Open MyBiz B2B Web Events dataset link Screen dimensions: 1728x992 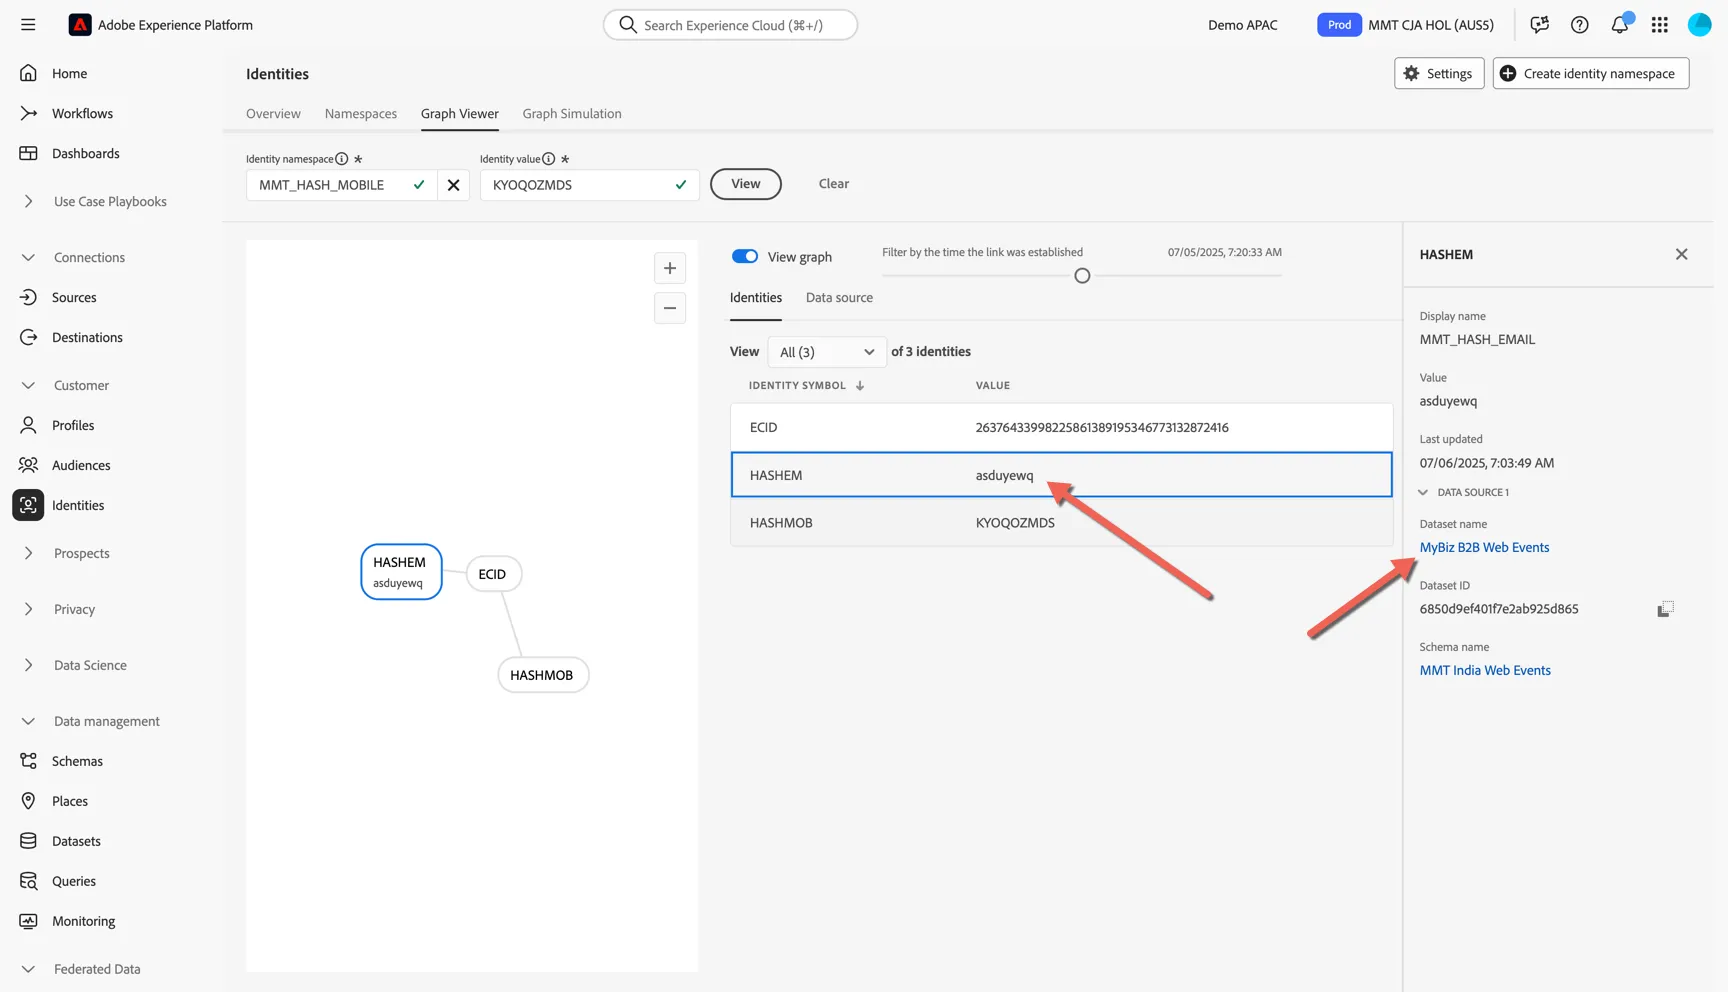(x=1484, y=547)
